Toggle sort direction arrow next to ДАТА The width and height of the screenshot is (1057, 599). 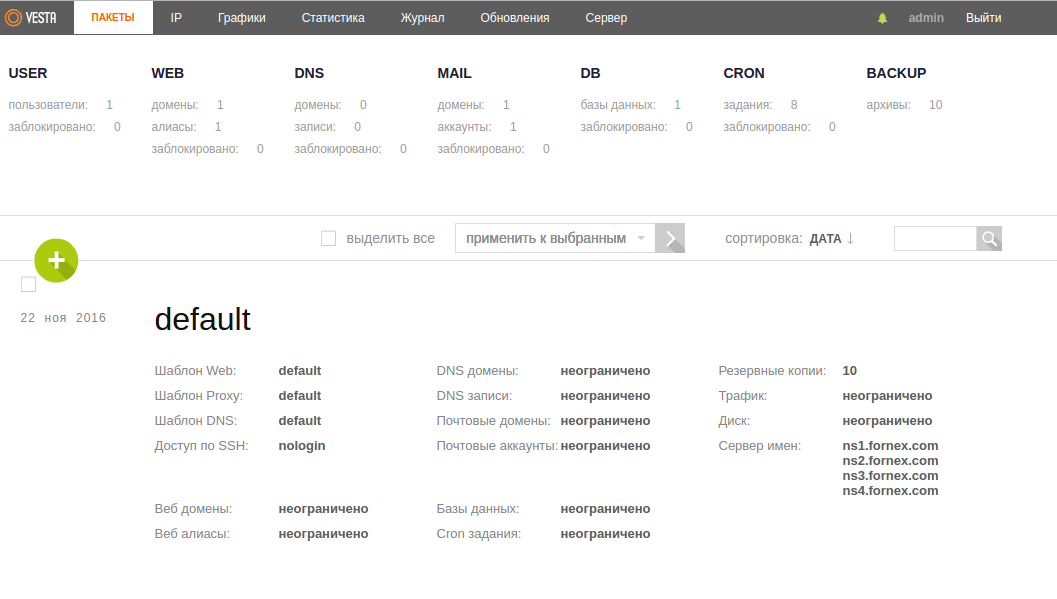[850, 239]
